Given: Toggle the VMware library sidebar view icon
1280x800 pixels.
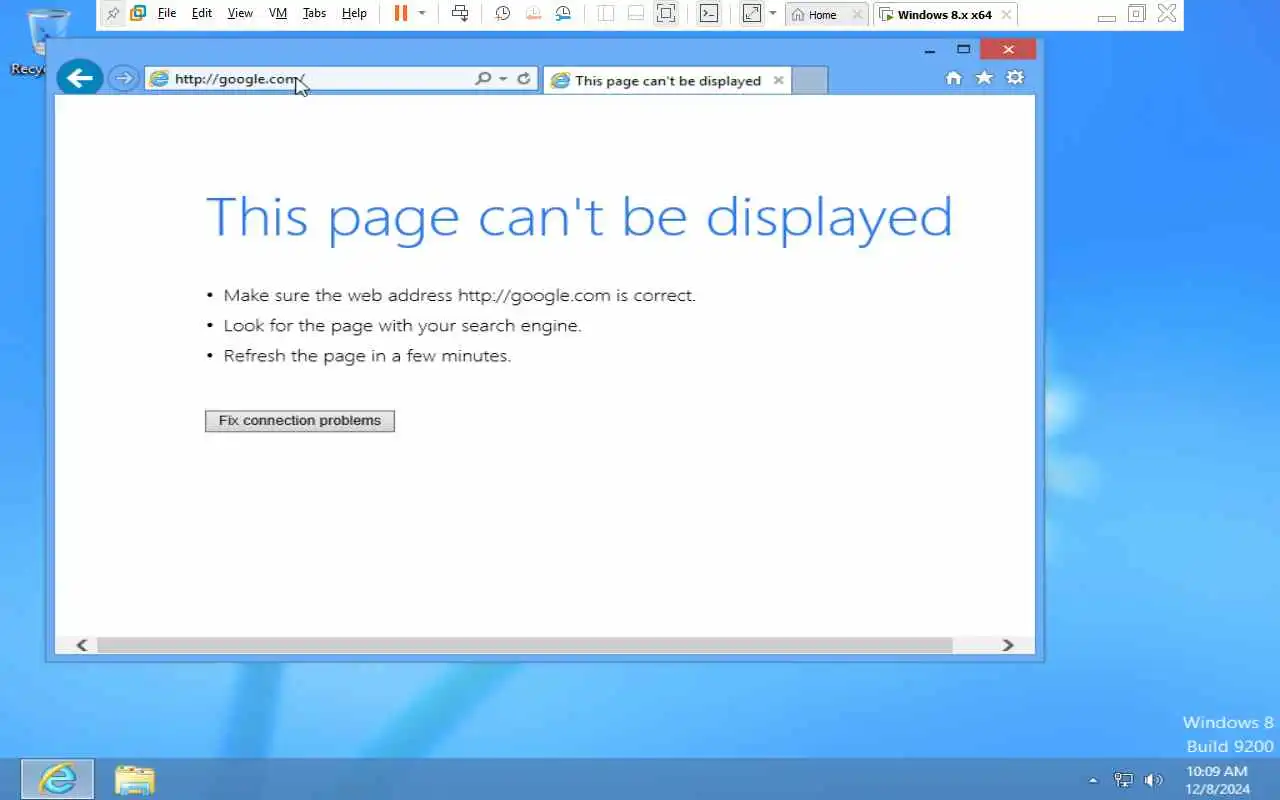Looking at the screenshot, I should point(606,13).
